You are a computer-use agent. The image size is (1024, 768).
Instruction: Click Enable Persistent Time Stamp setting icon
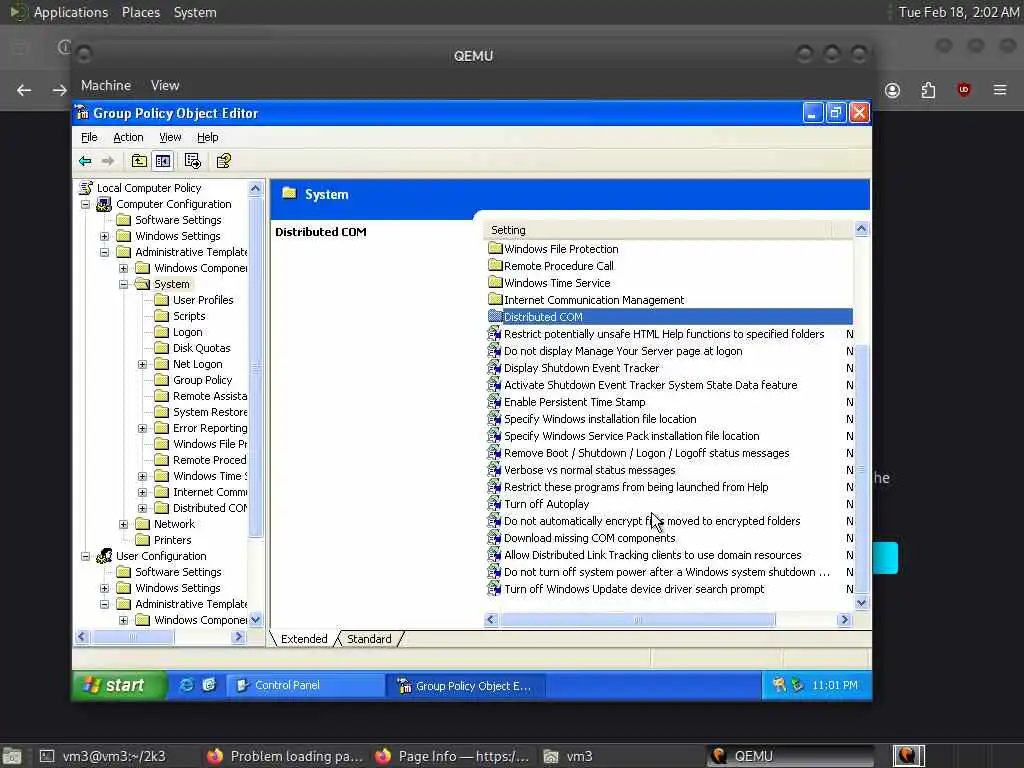pyautogui.click(x=494, y=402)
